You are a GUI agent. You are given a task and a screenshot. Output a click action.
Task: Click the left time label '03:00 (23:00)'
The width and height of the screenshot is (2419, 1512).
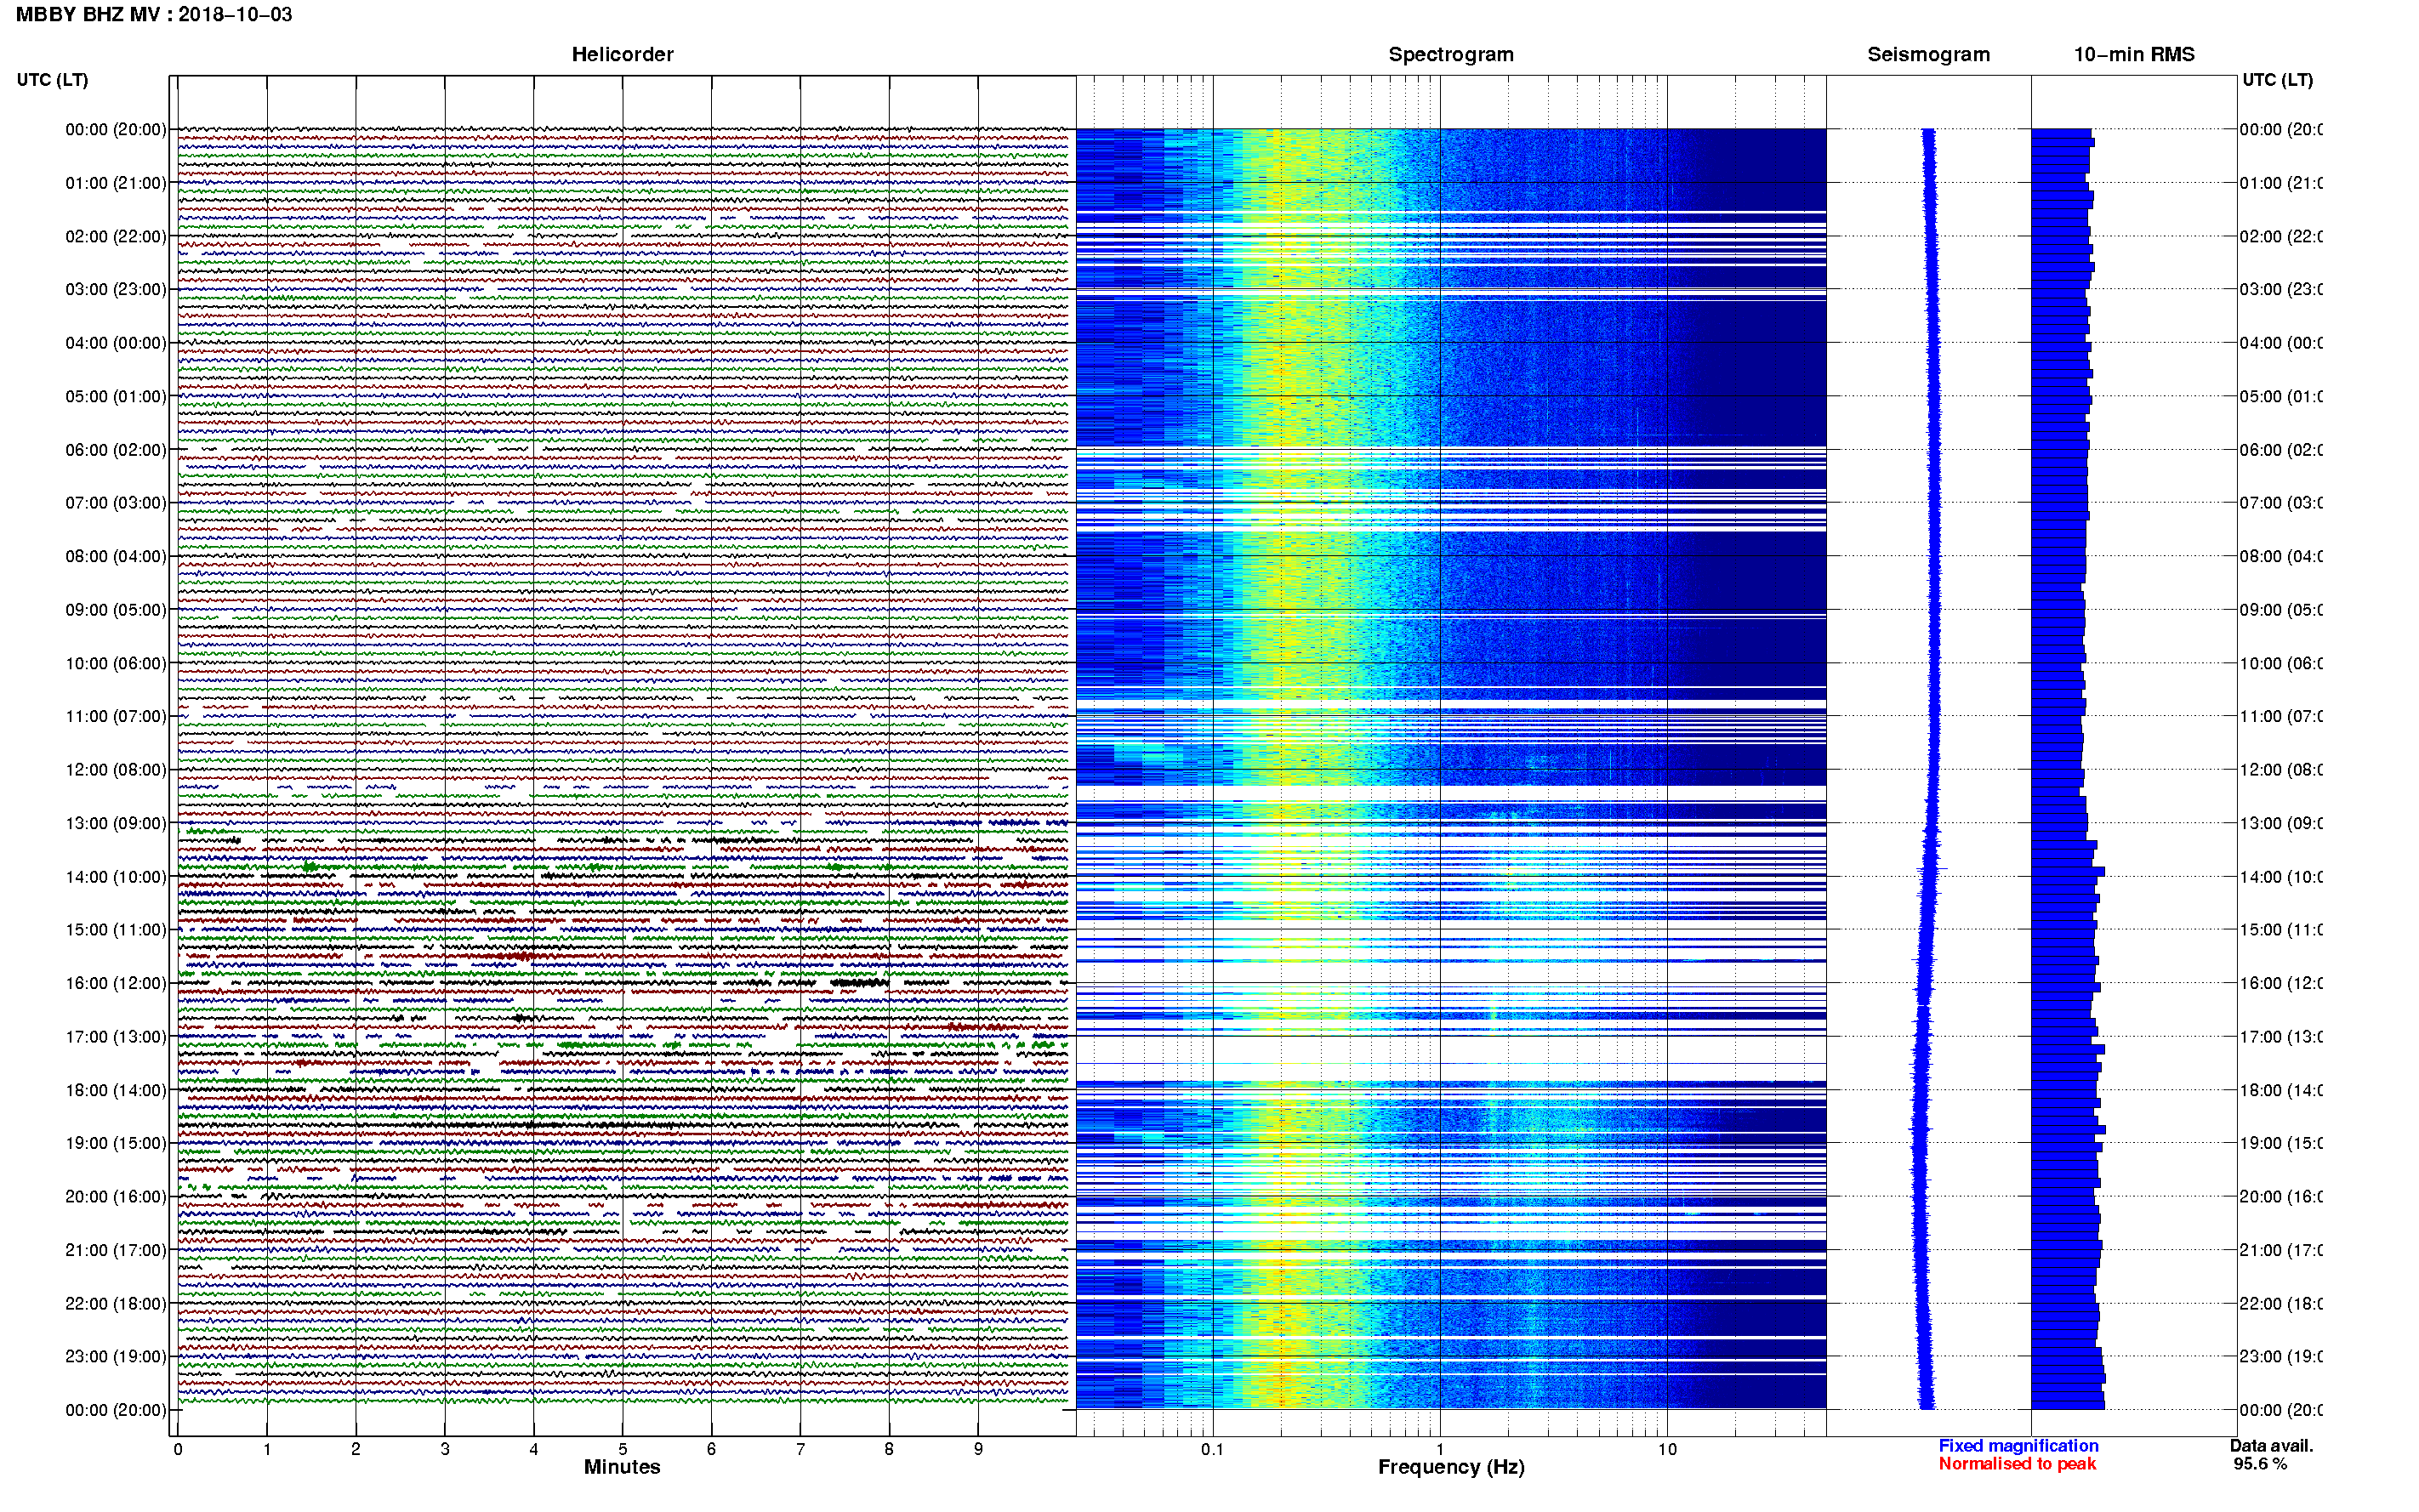(116, 290)
